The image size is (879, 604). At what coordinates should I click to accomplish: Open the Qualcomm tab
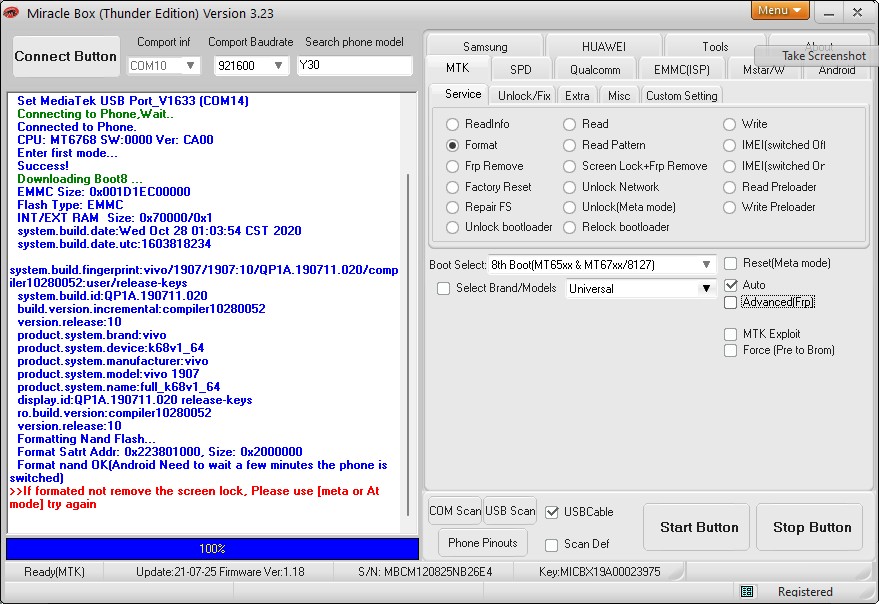point(595,70)
